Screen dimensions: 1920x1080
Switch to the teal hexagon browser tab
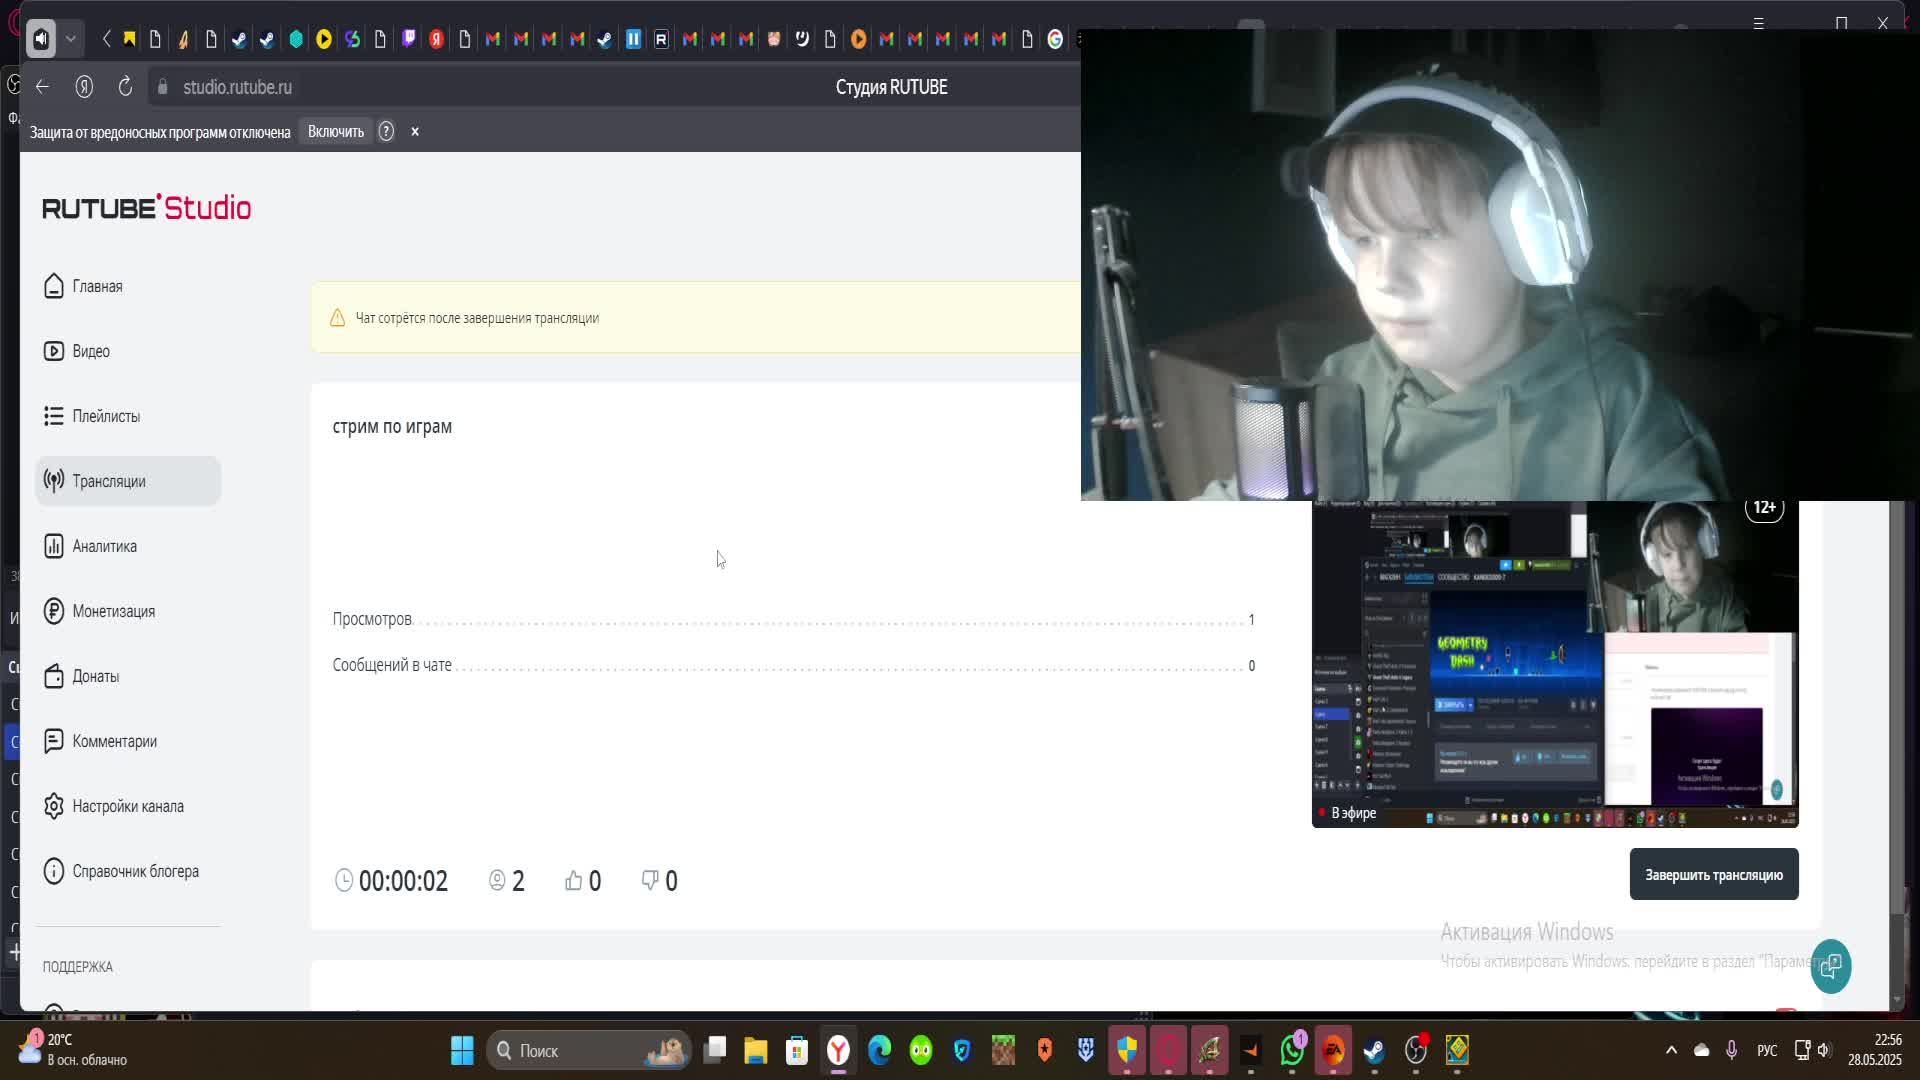point(296,39)
